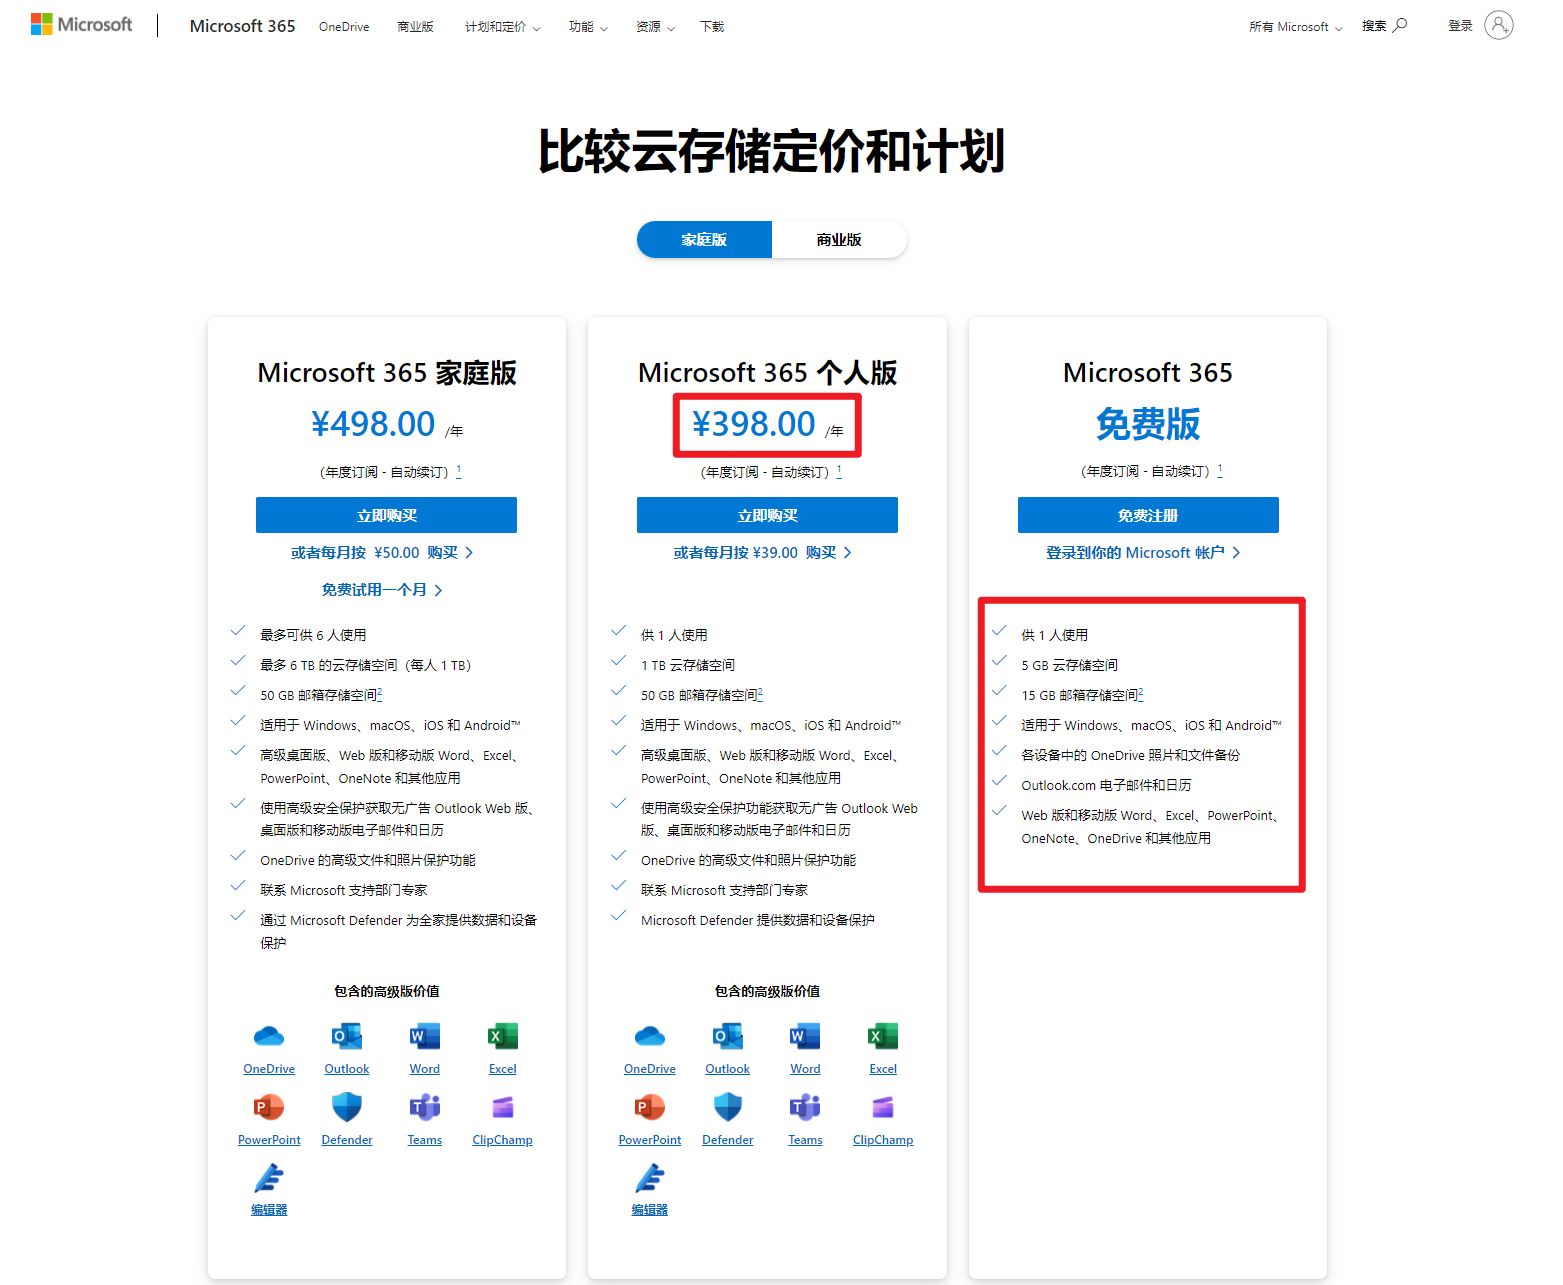This screenshot has height=1285, width=1563.
Task: Click 搜索 text in header
Action: click(x=1374, y=26)
